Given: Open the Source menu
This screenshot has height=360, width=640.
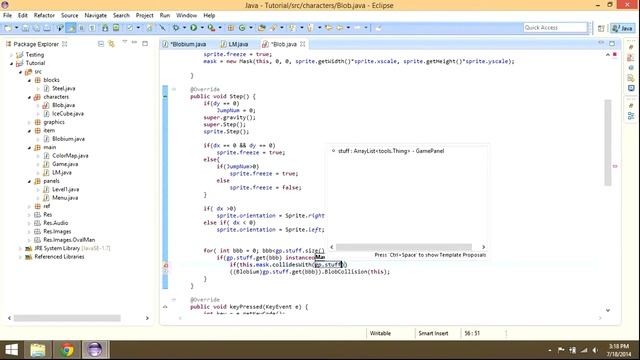Looking at the screenshot, I should coord(69,16).
